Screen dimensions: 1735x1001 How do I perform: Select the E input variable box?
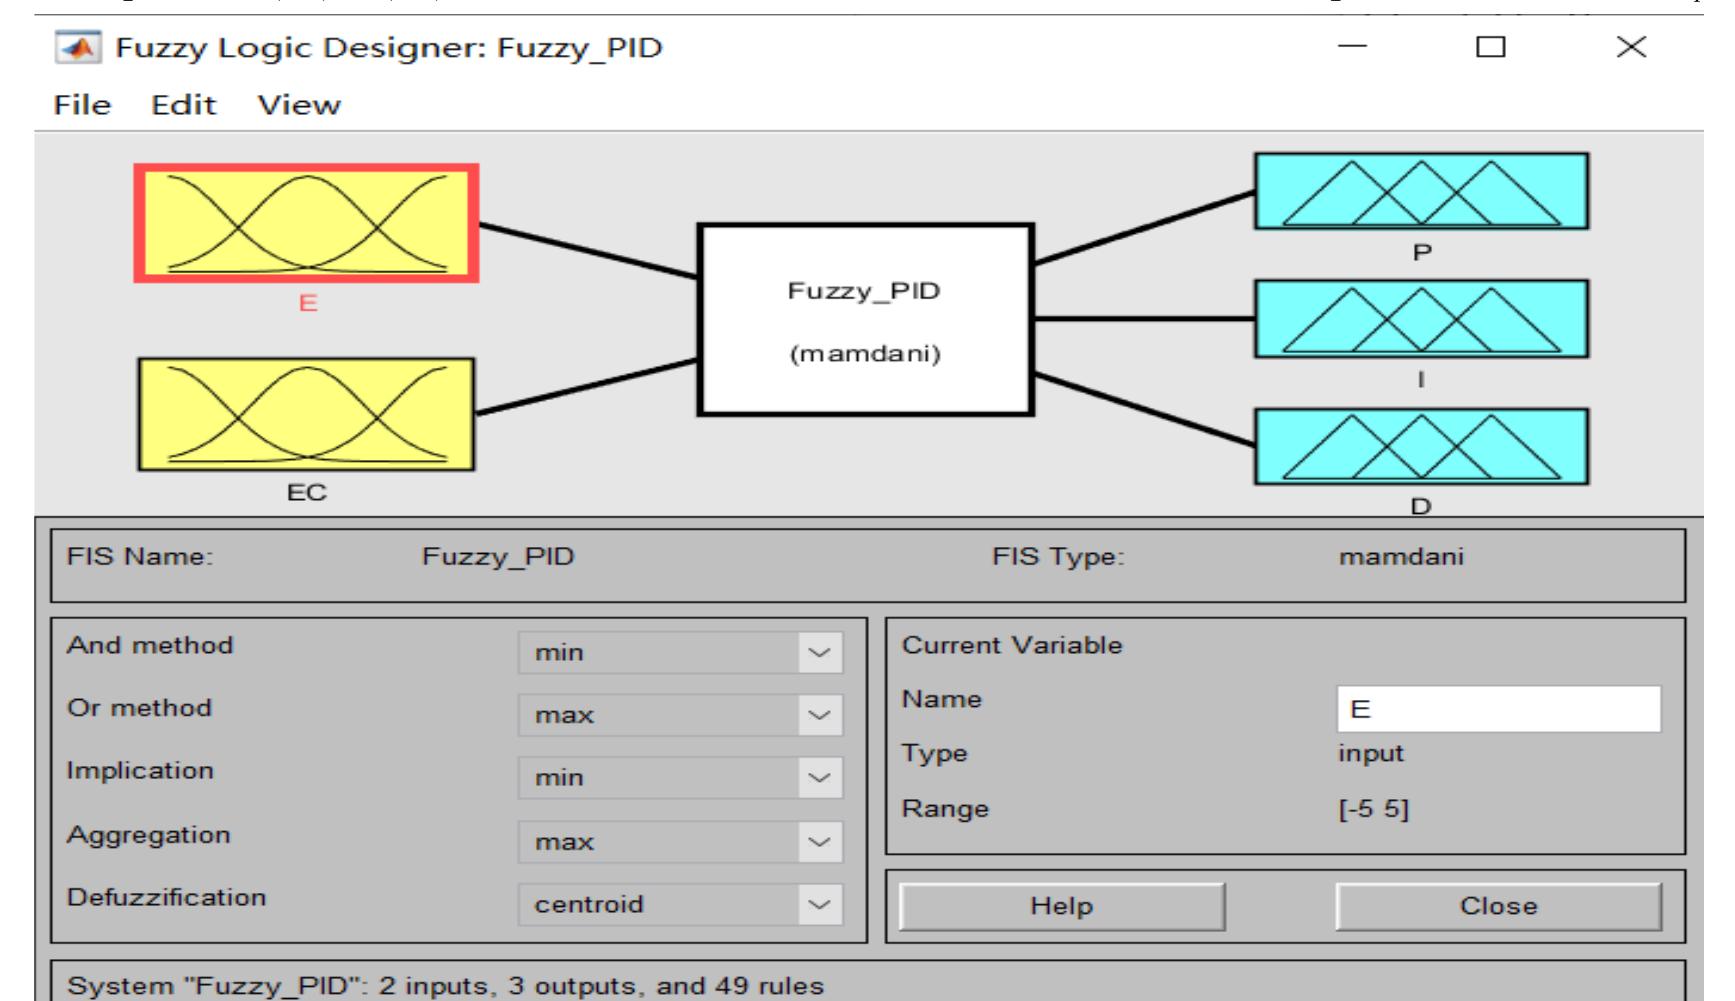[x=307, y=224]
